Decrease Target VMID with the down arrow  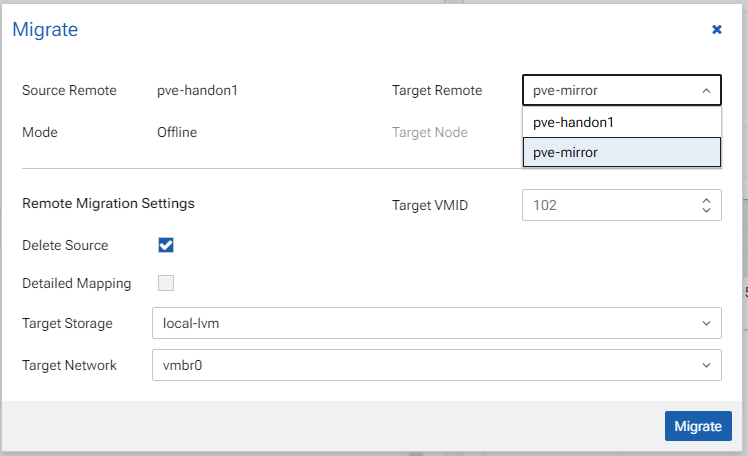[706, 211]
